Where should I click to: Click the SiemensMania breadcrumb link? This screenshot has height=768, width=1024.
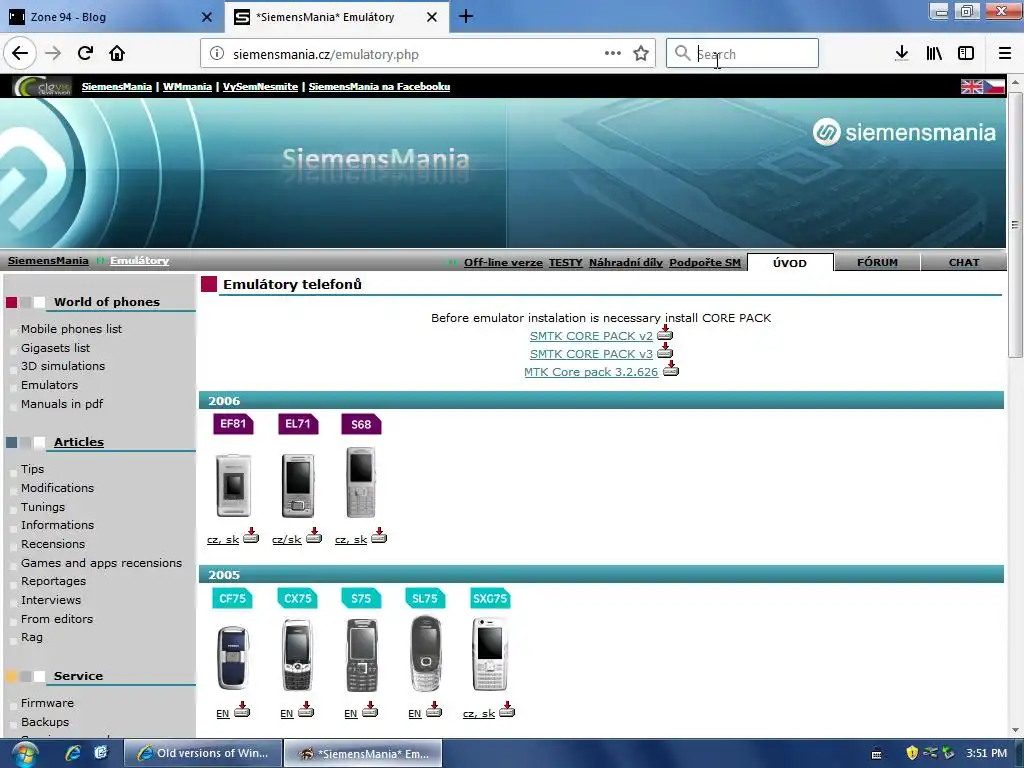[48, 261]
